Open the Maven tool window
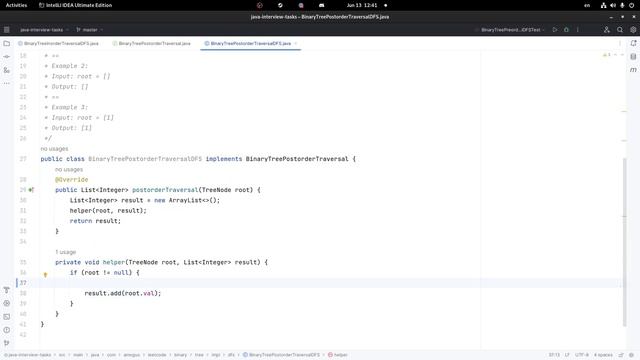Screen dimensions: 640x360 pos(633,70)
